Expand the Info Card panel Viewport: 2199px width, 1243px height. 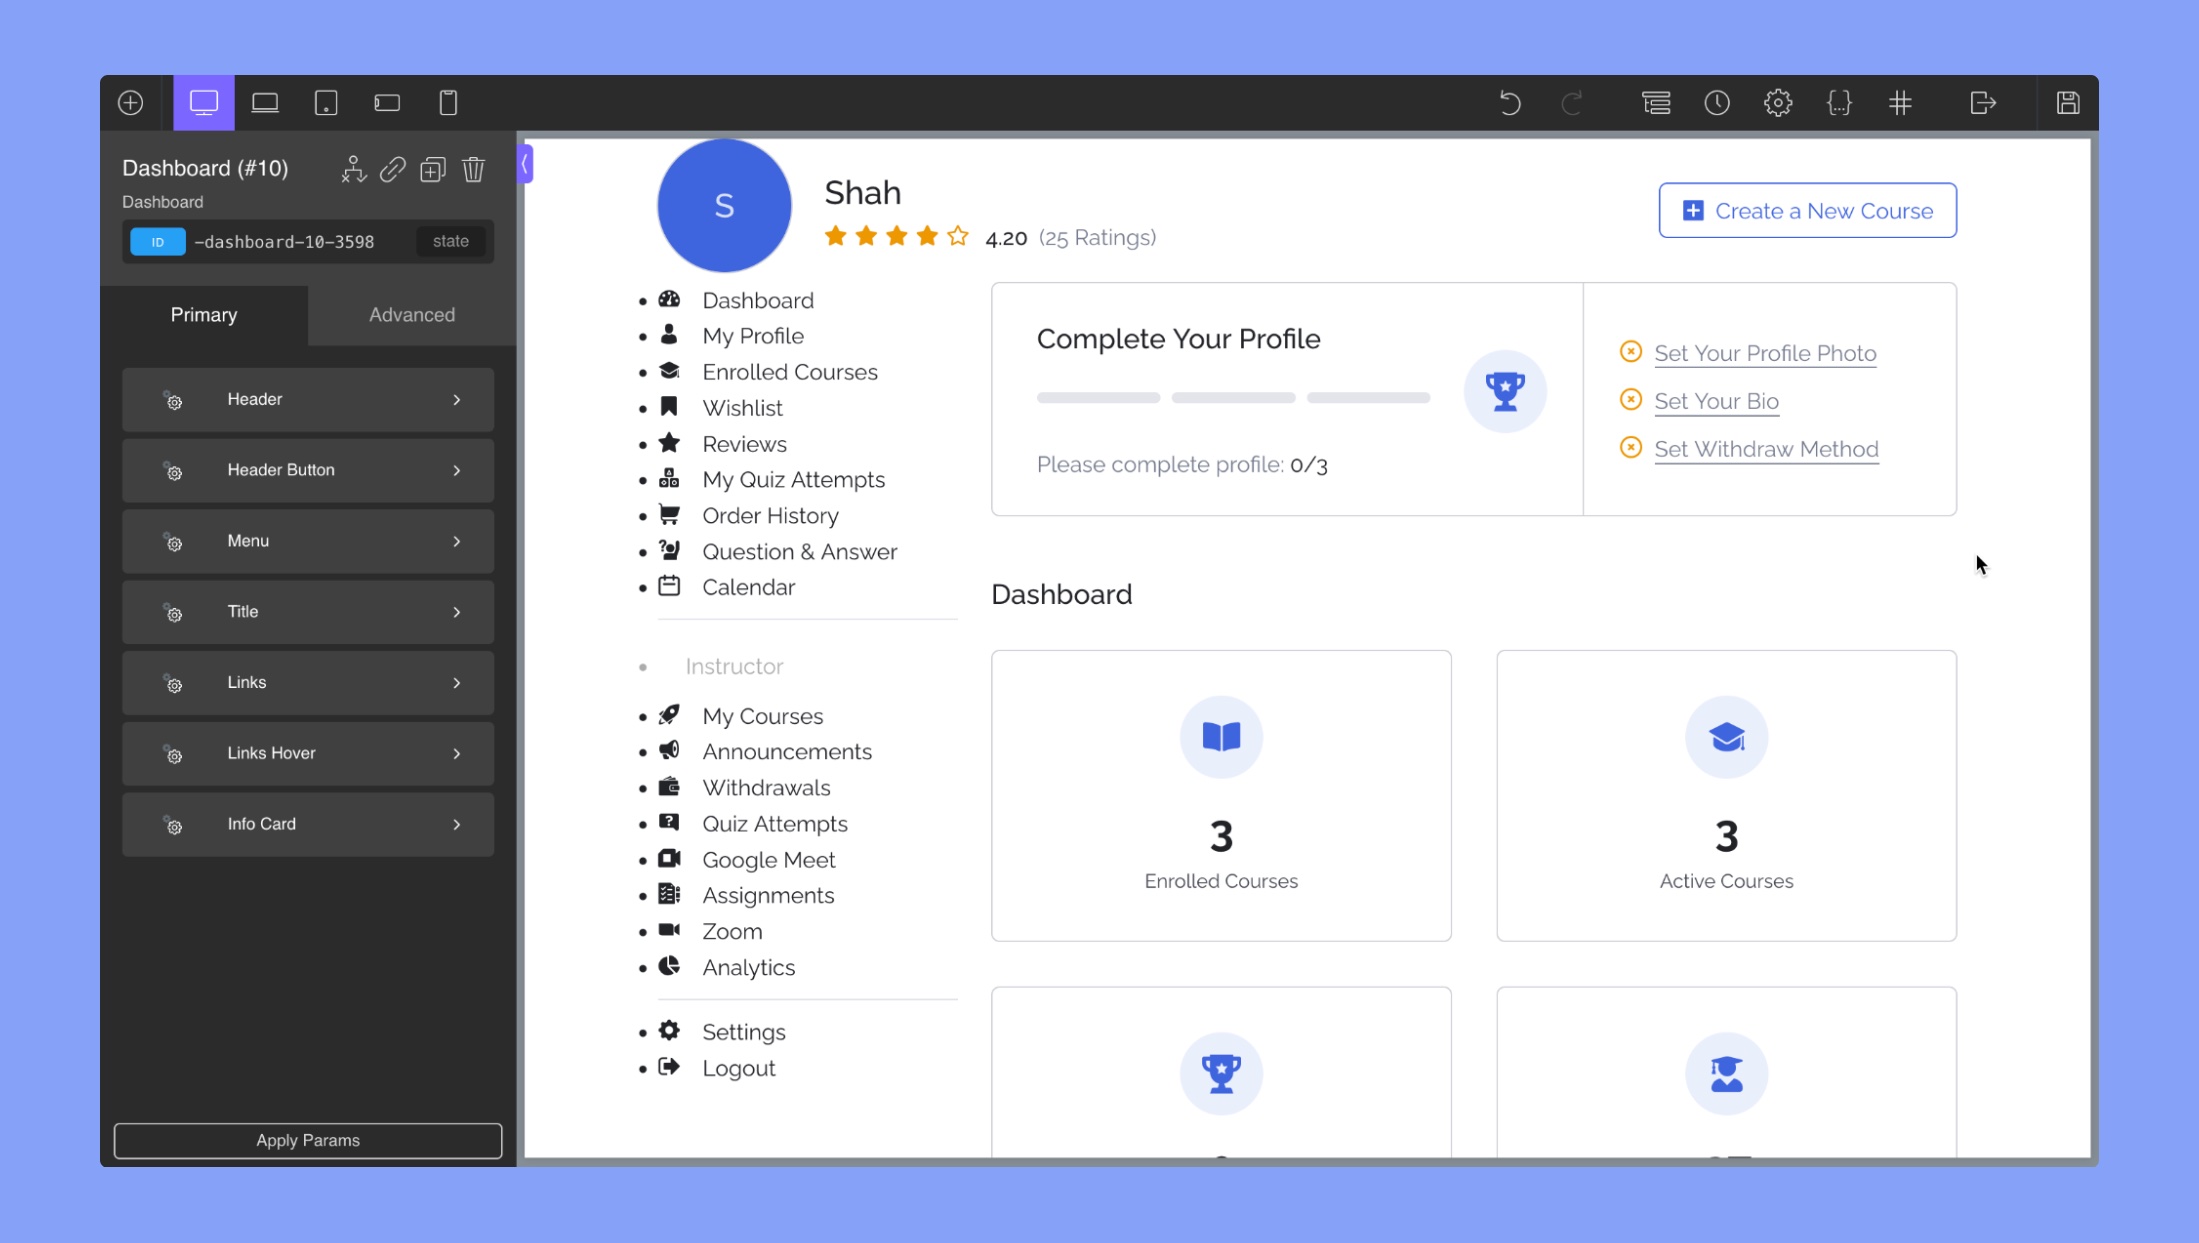coord(455,823)
